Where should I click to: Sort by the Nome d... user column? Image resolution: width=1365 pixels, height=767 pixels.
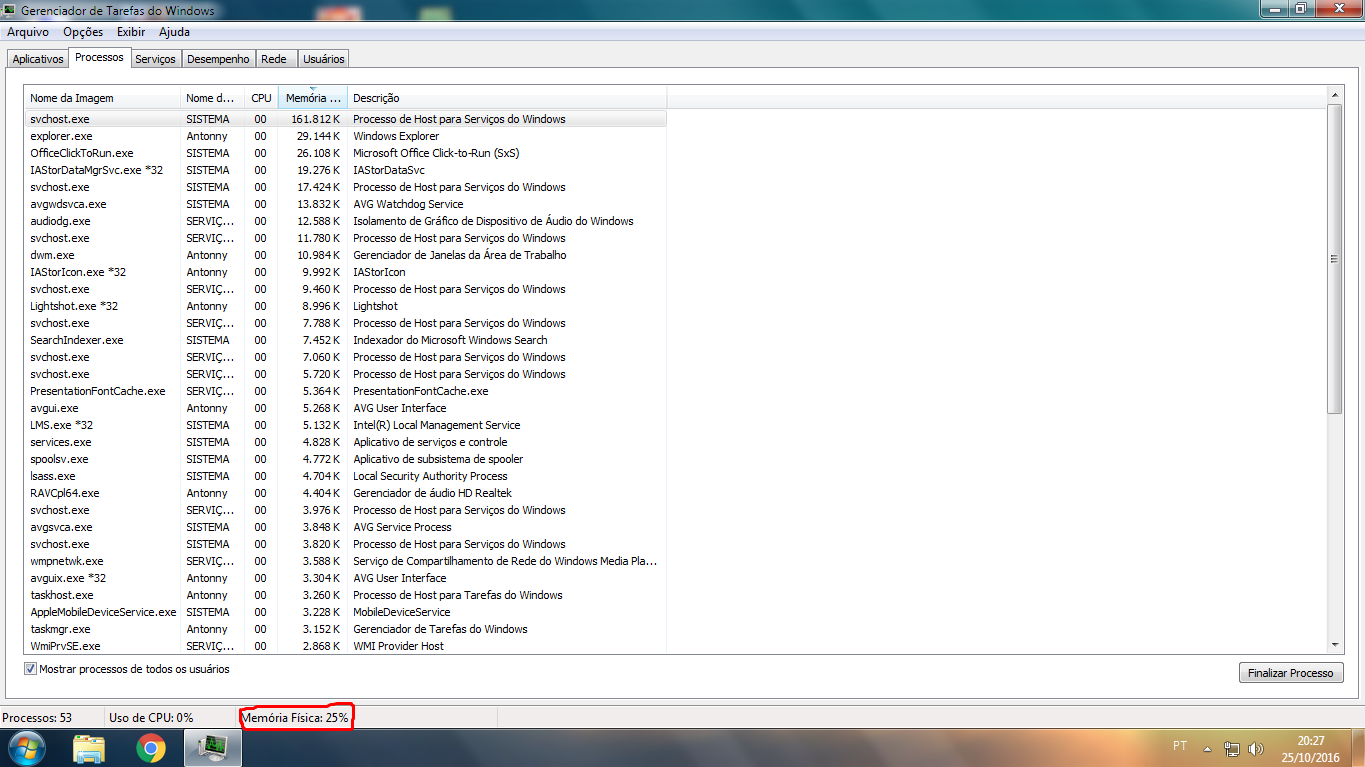213,98
